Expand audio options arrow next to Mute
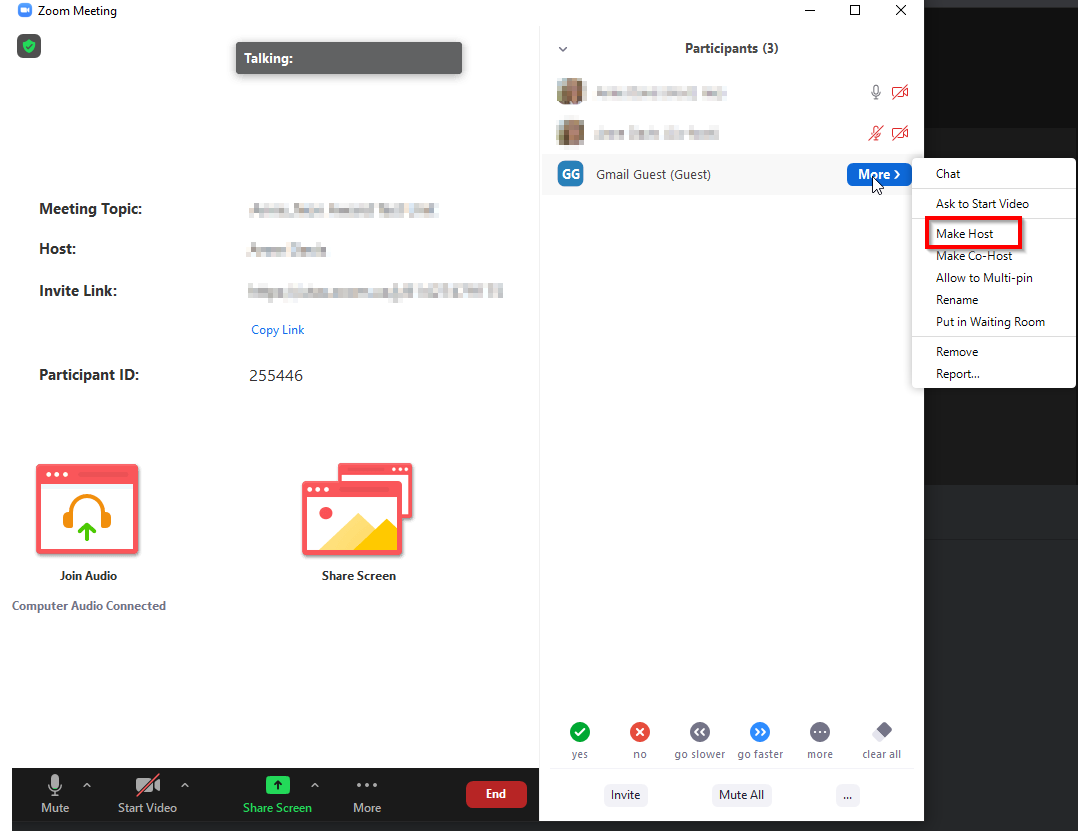 click(87, 784)
